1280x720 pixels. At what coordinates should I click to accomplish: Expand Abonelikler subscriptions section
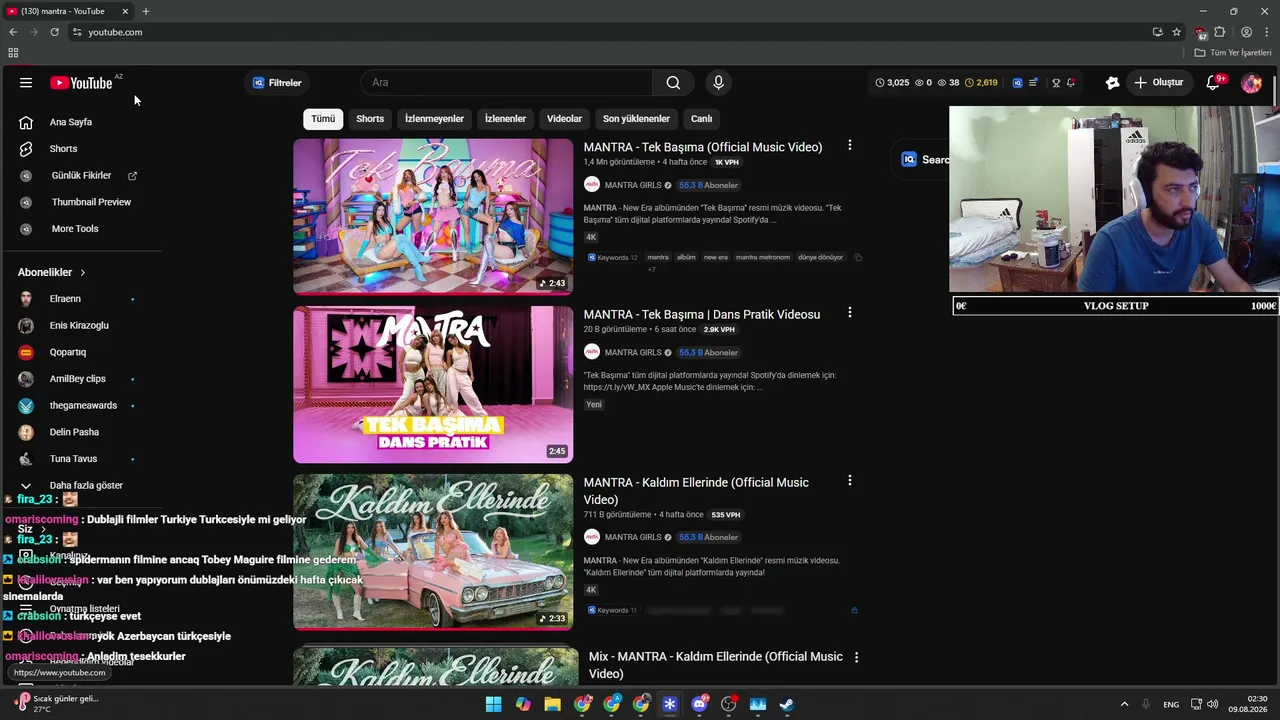coord(52,272)
